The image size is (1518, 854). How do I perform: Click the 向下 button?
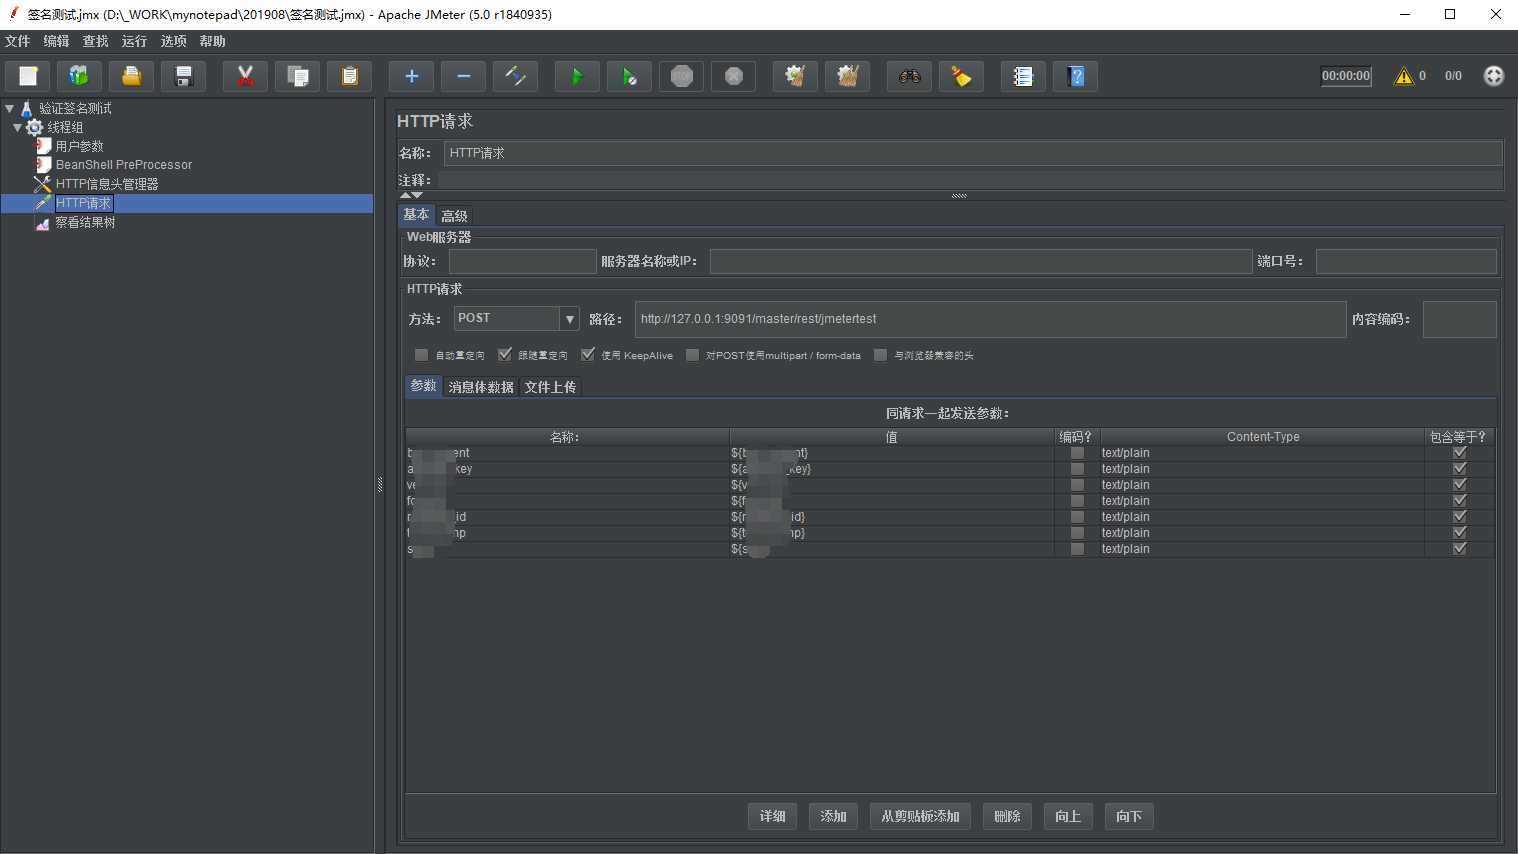point(1129,817)
